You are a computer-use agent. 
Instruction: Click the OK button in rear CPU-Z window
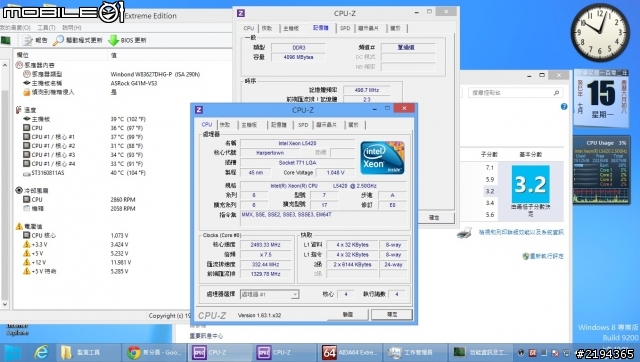pyautogui.click(x=434, y=218)
